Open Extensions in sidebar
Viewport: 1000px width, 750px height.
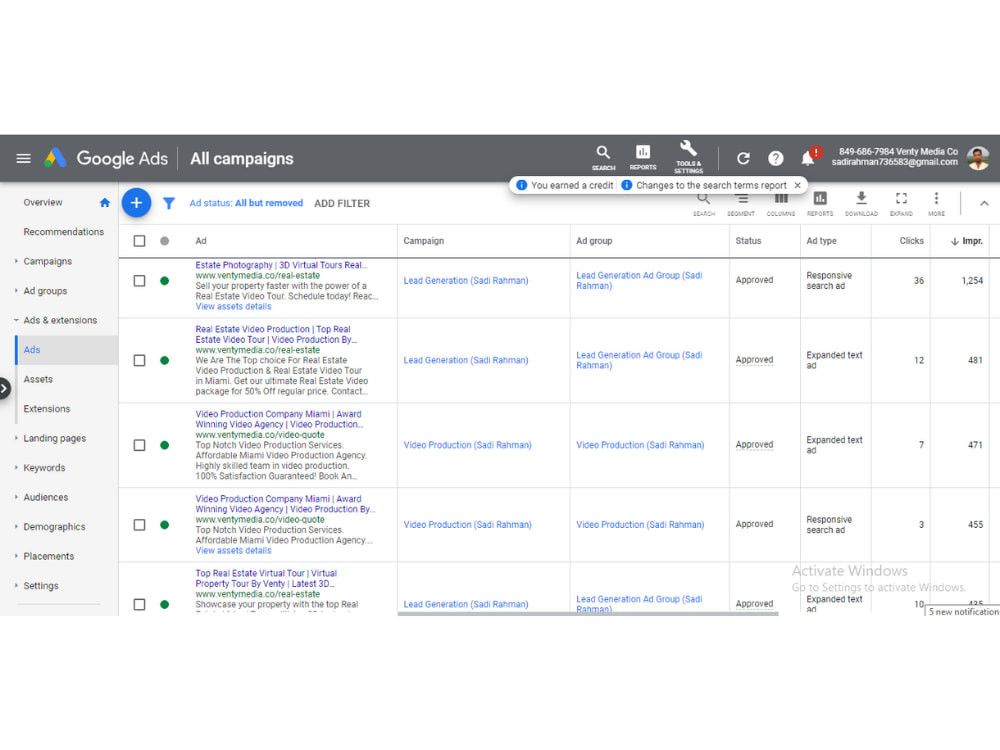click(x=47, y=409)
